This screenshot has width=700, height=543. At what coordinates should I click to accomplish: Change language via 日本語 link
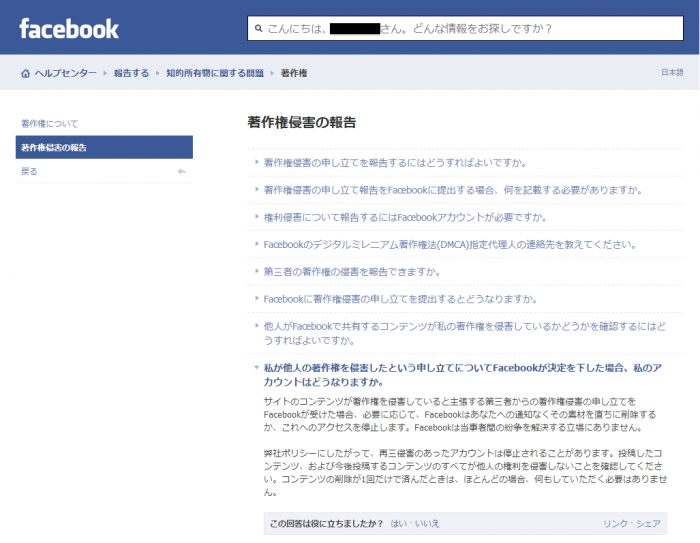(x=672, y=72)
